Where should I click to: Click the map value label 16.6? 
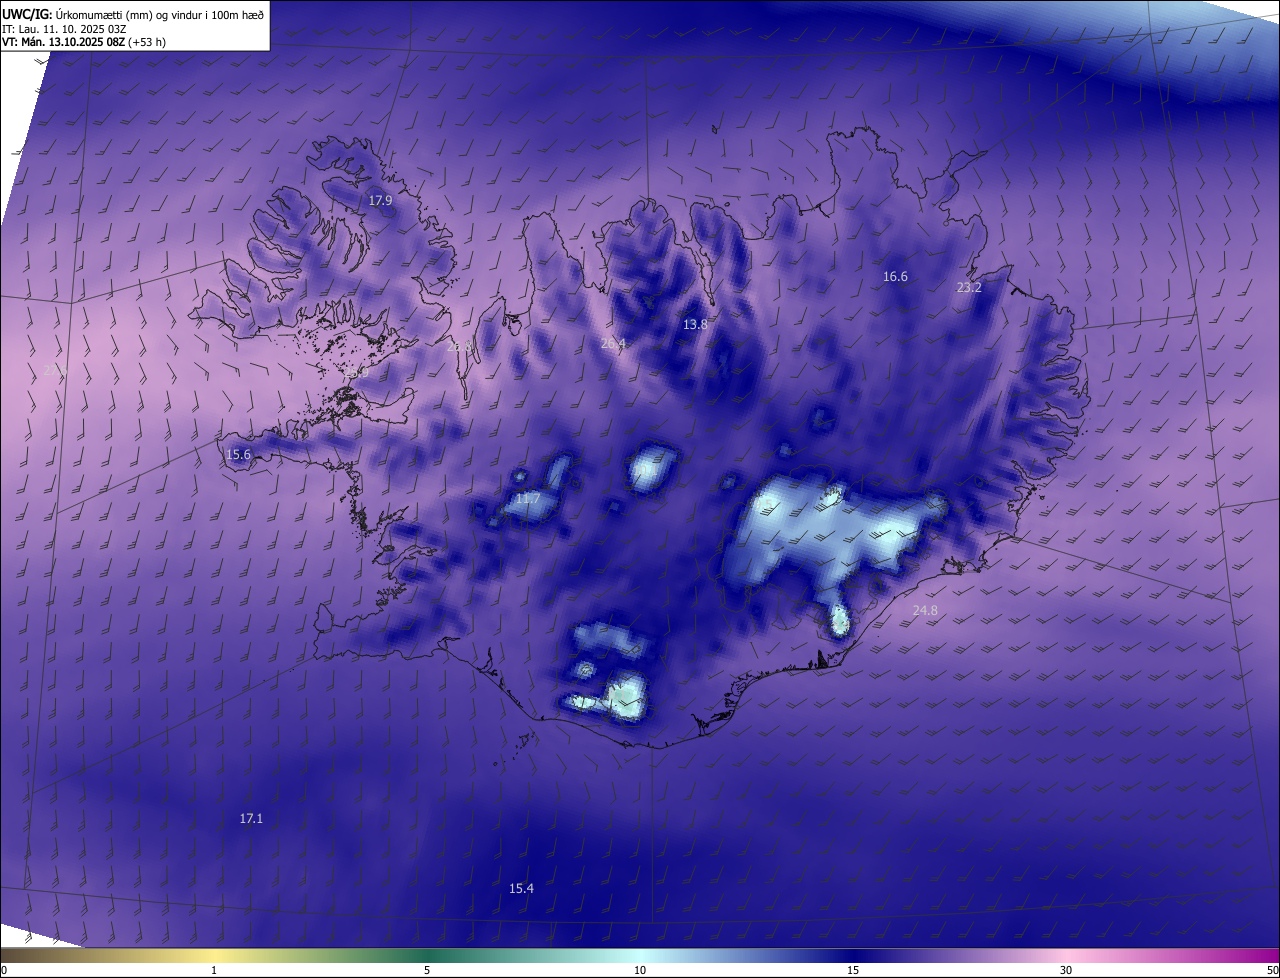[x=895, y=276]
